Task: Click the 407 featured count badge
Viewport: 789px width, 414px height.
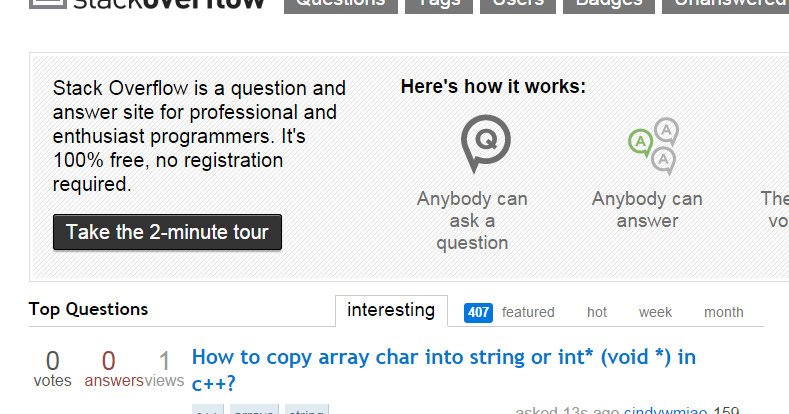Action: coord(478,312)
